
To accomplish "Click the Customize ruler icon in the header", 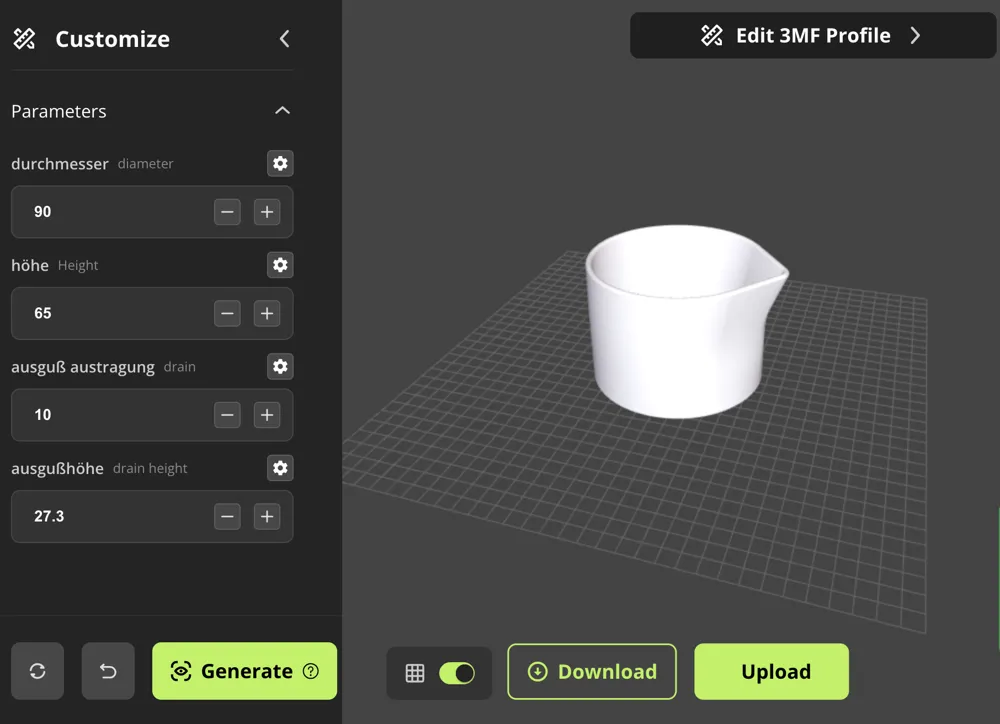I will (x=24, y=39).
